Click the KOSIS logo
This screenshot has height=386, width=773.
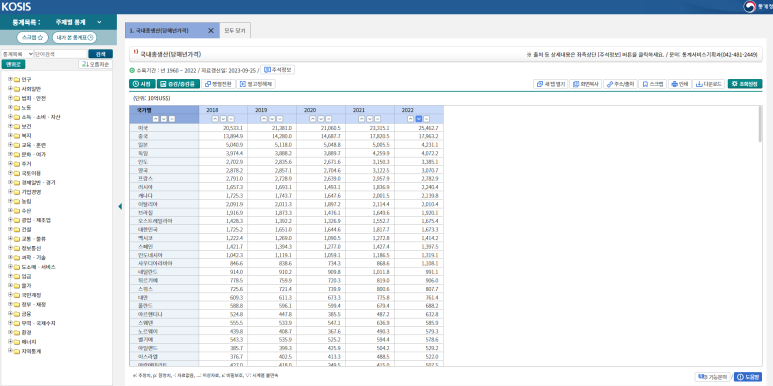point(16,7)
